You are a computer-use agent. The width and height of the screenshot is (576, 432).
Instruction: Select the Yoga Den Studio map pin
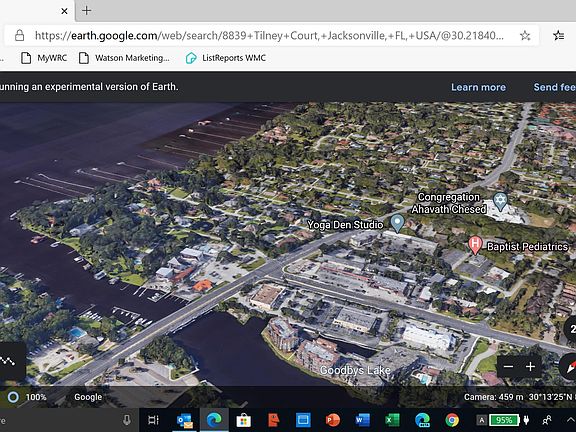397,223
